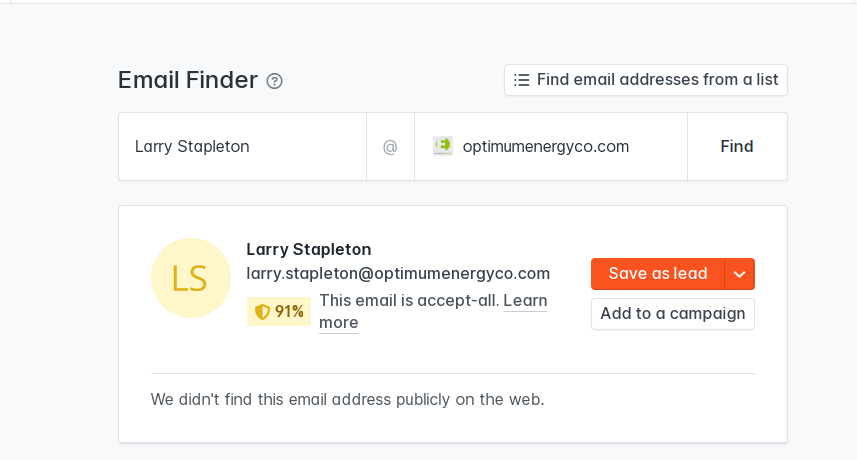Viewport: 857px width, 460px height.
Task: Open Find email addresses from a list
Action: coord(657,80)
